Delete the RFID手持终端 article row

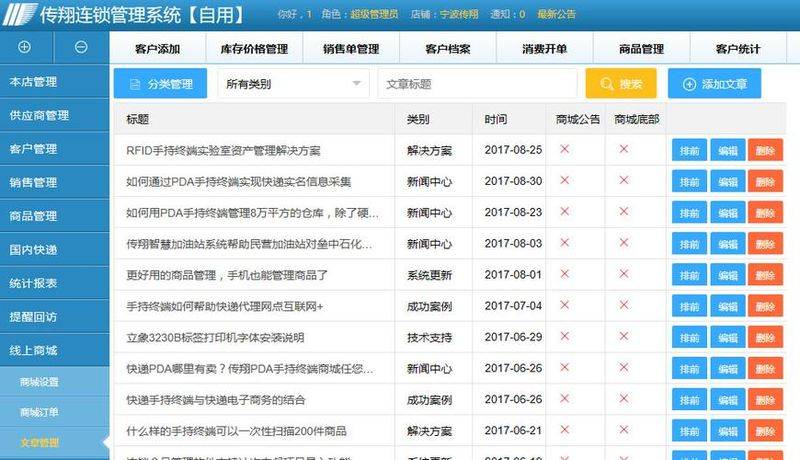(765, 151)
